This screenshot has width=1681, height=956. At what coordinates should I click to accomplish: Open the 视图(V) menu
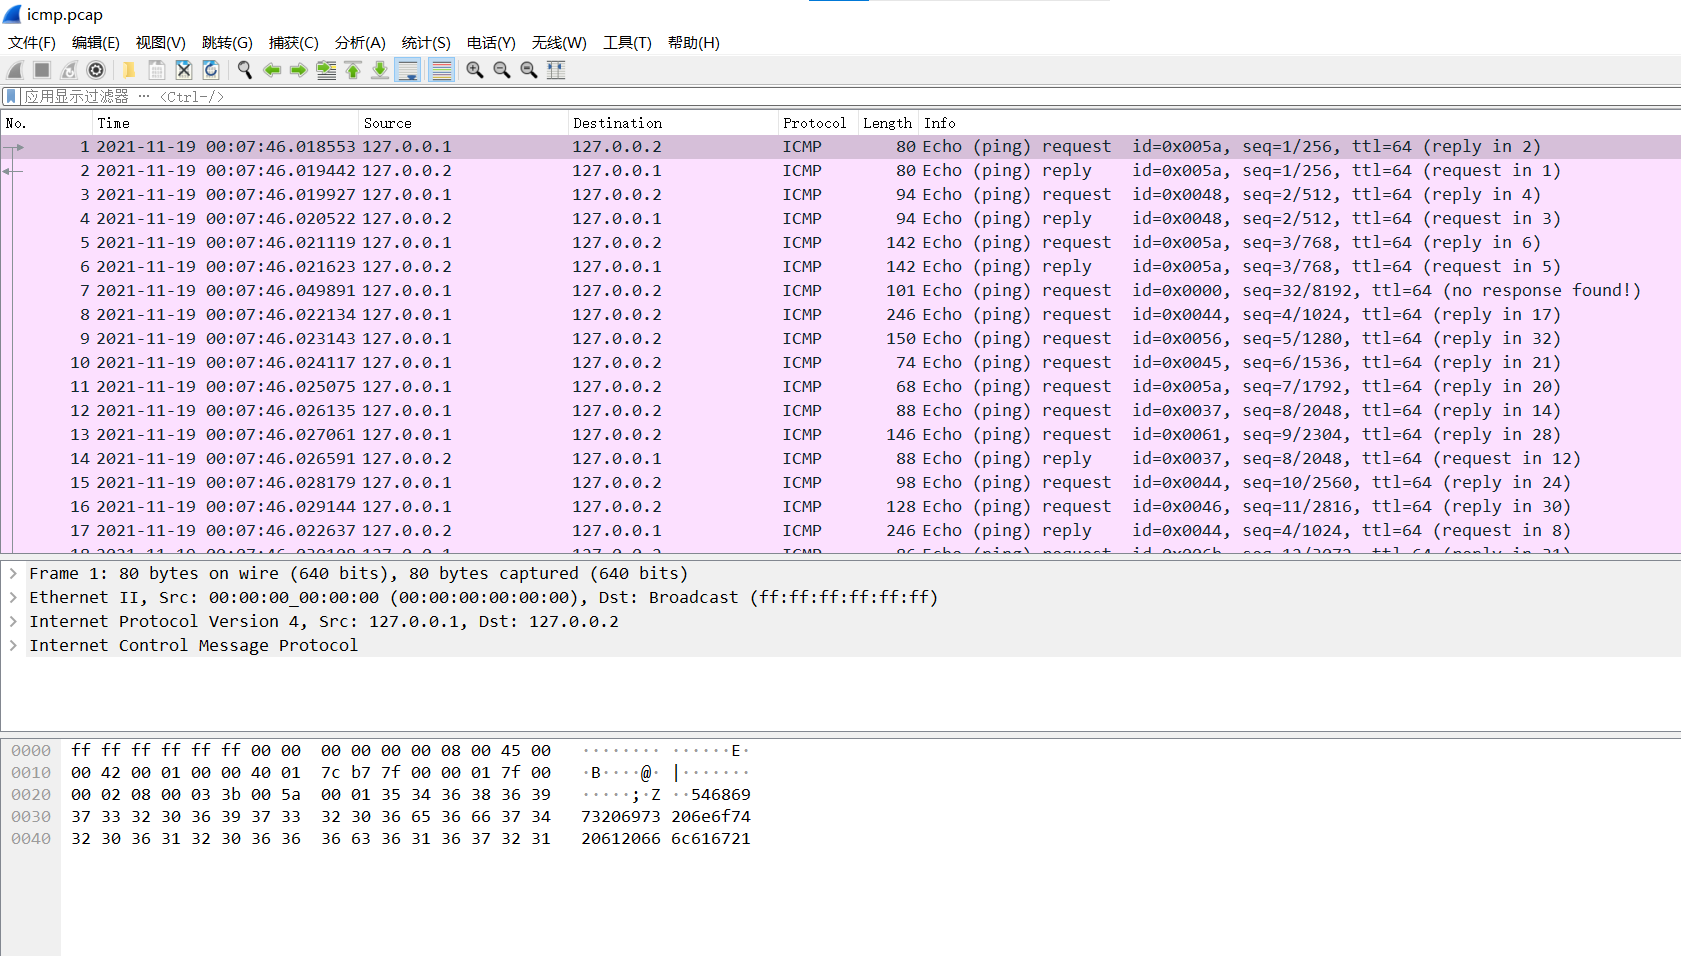(161, 43)
